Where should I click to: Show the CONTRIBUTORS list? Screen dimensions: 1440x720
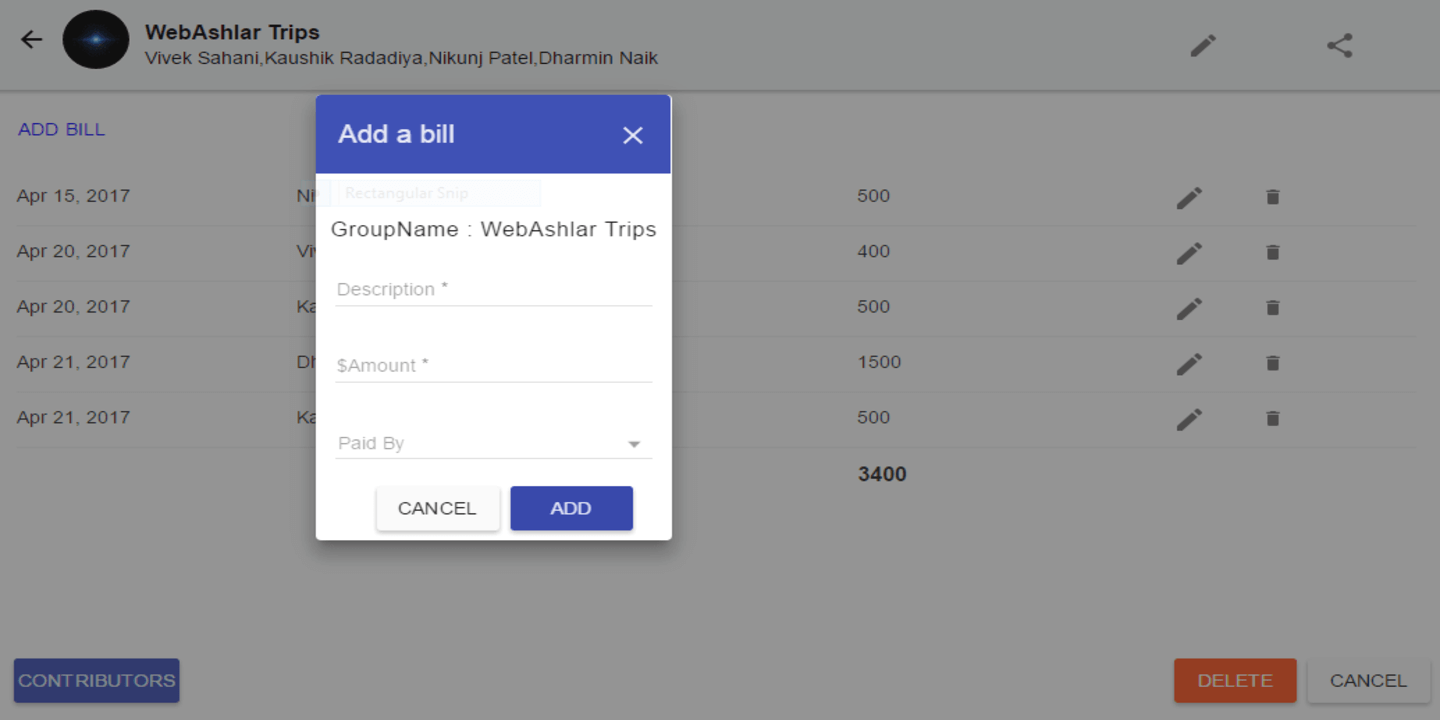[96, 680]
